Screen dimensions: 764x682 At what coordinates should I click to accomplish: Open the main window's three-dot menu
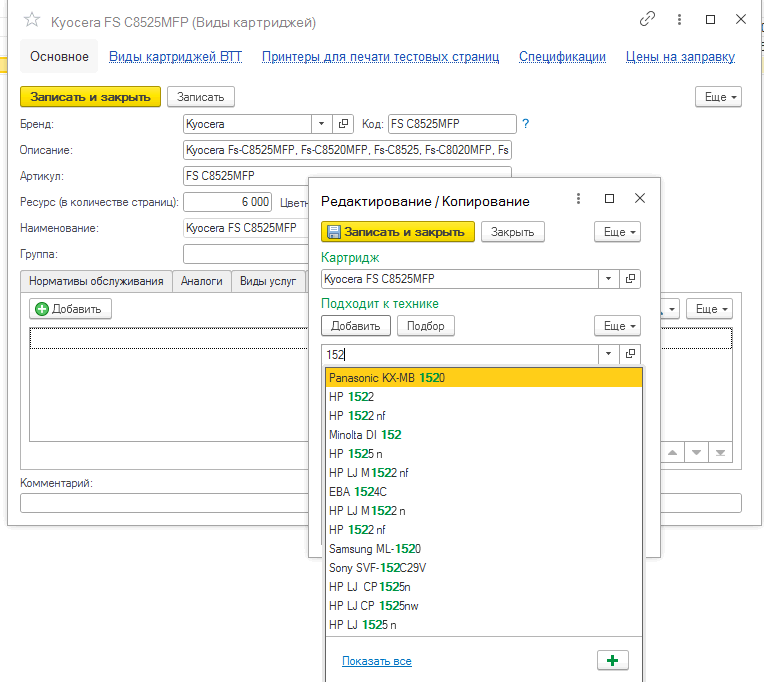click(679, 19)
